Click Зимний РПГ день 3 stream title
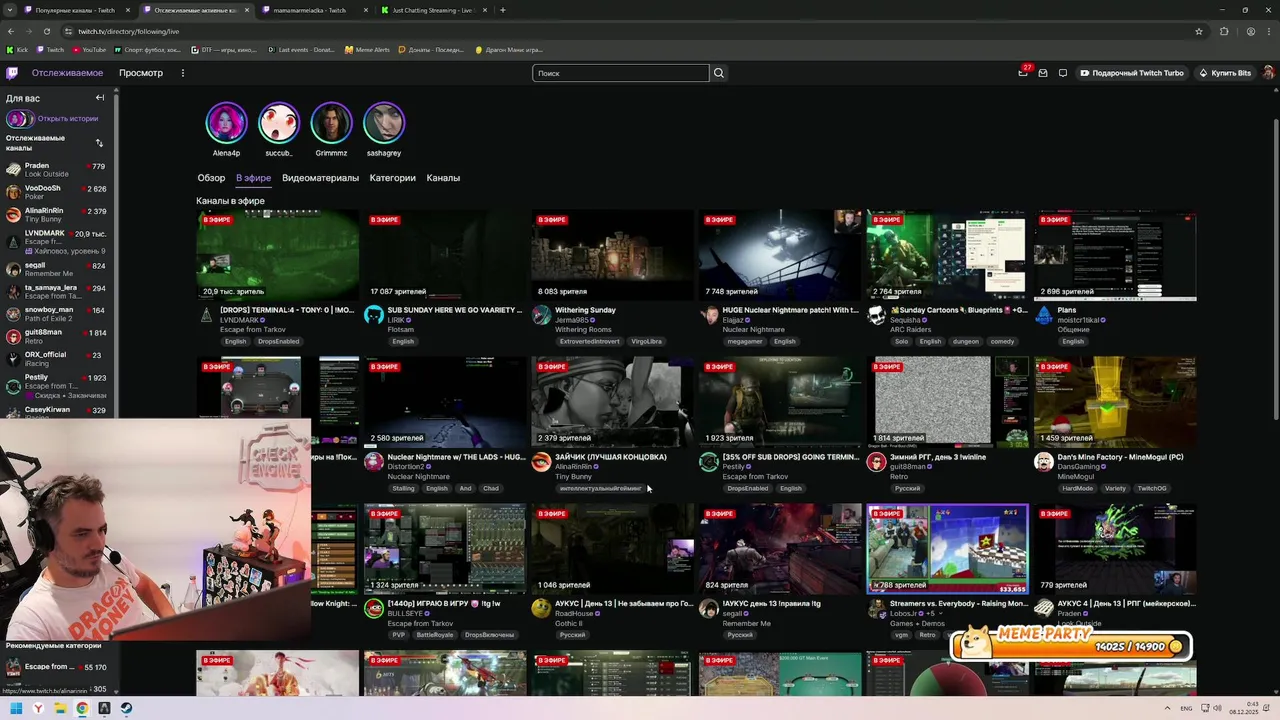Image resolution: width=1280 pixels, height=720 pixels. point(938,457)
